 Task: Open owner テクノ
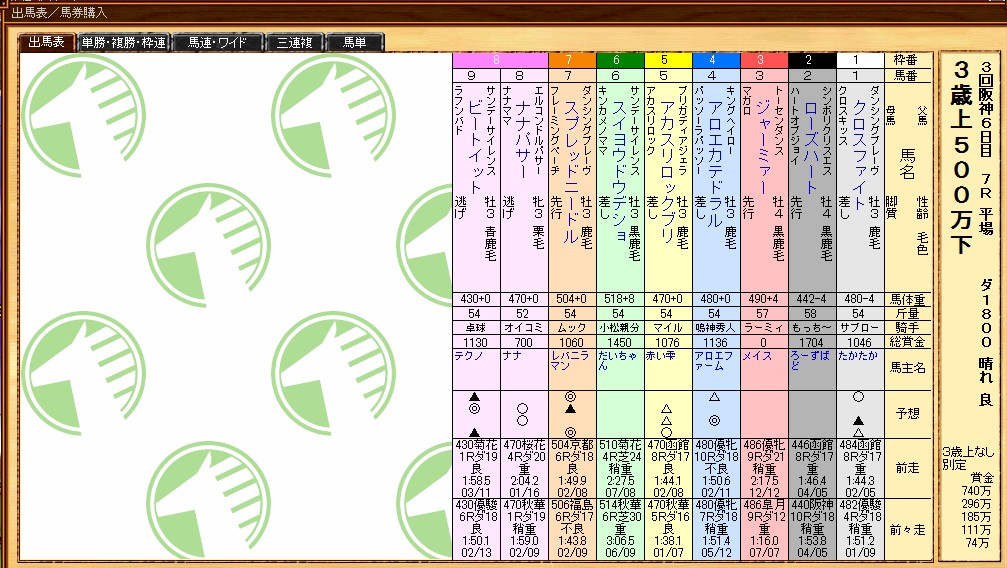pyautogui.click(x=468, y=356)
